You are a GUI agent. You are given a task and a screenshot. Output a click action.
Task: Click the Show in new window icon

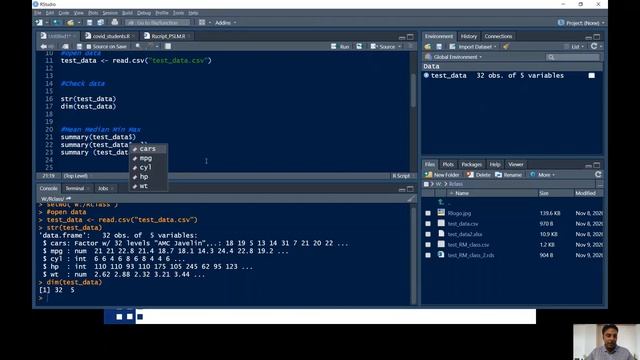[65, 47]
